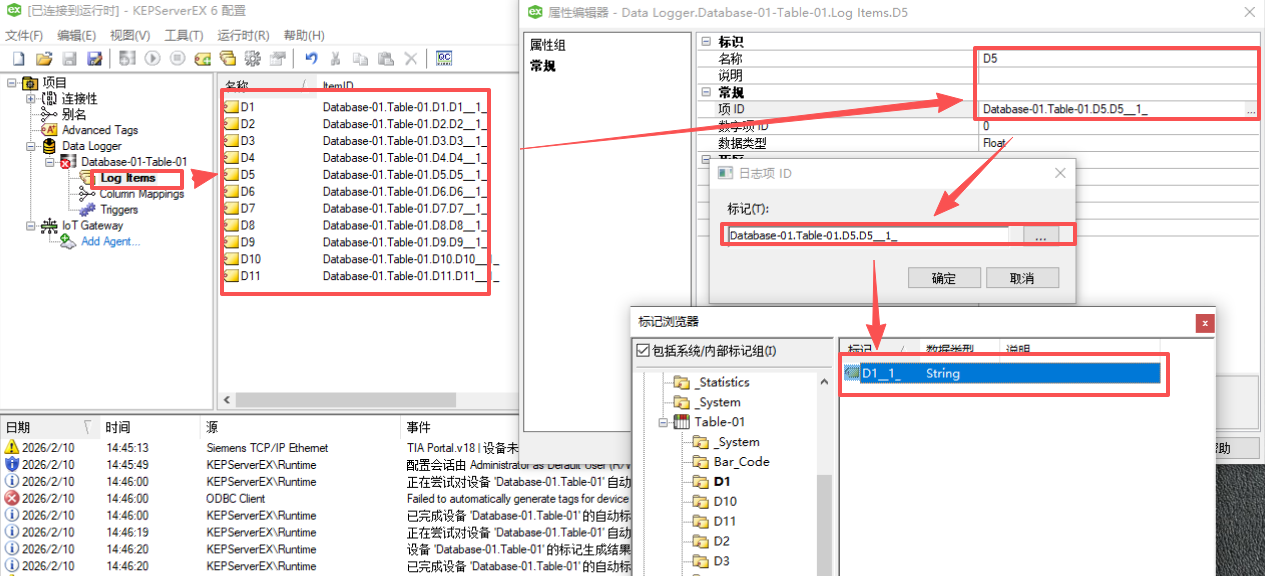Select 常规 in the 属性组 list

click(x=542, y=66)
